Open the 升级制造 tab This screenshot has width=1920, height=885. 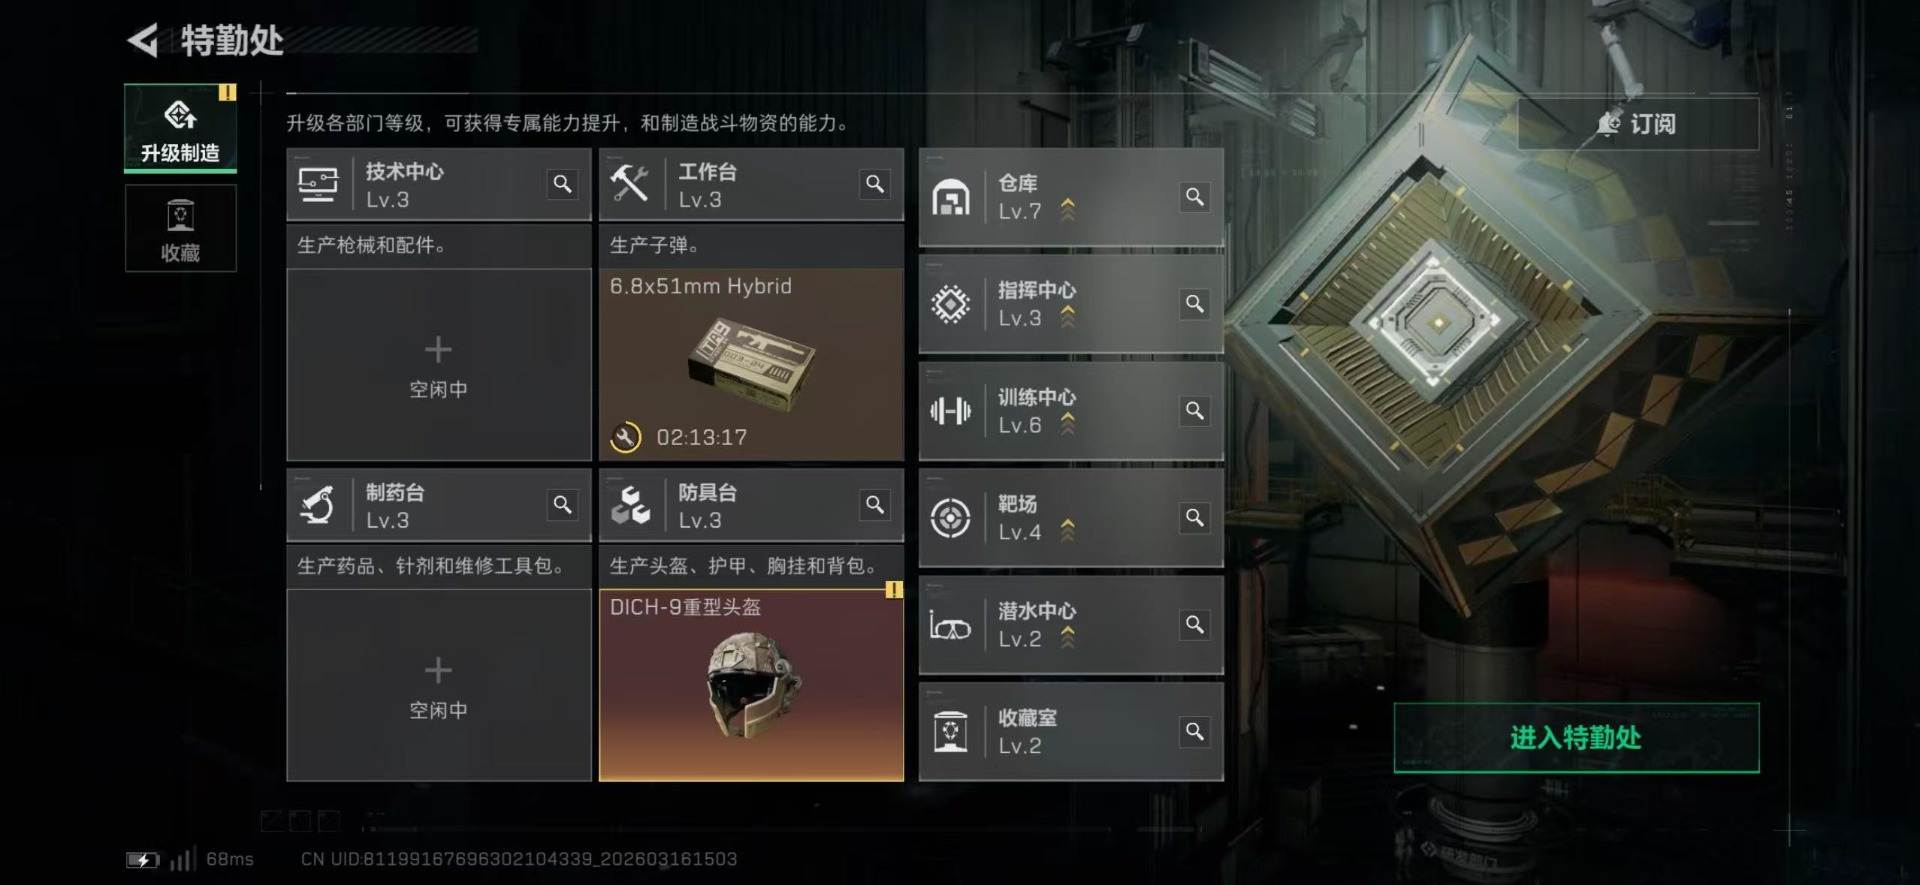point(180,128)
